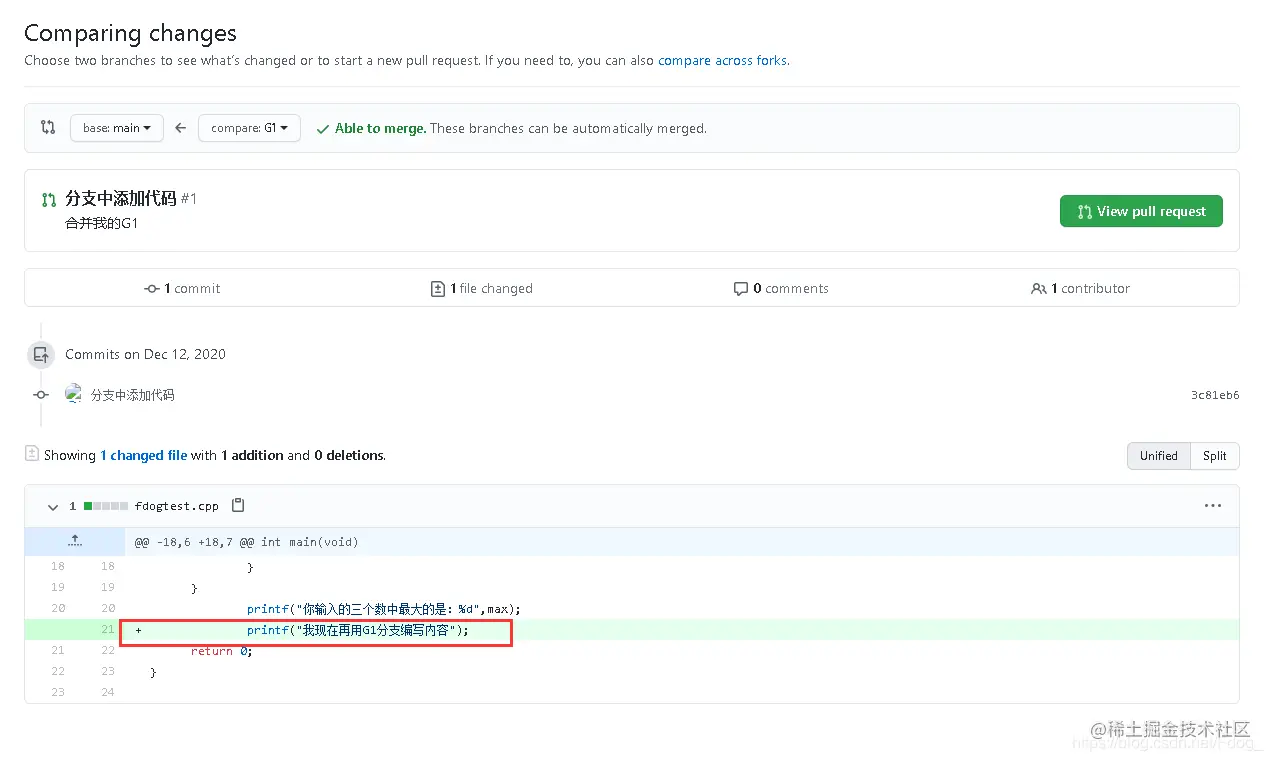The height and width of the screenshot is (761, 1272).
Task: Select the 1 file changed tab
Action: coord(481,288)
